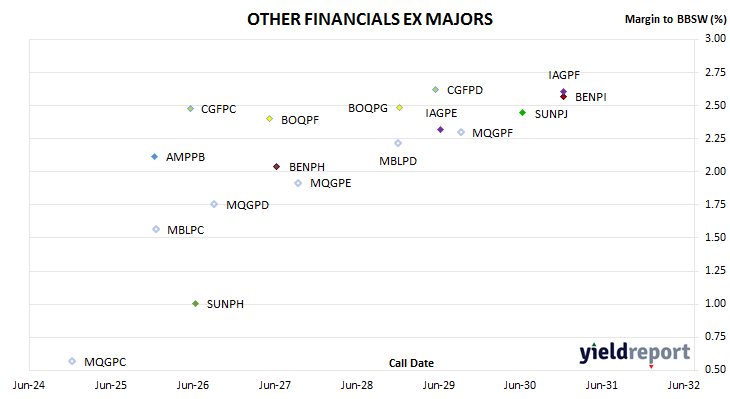
Task: Click the MBLPD hollow diamond marker
Action: pos(398,143)
